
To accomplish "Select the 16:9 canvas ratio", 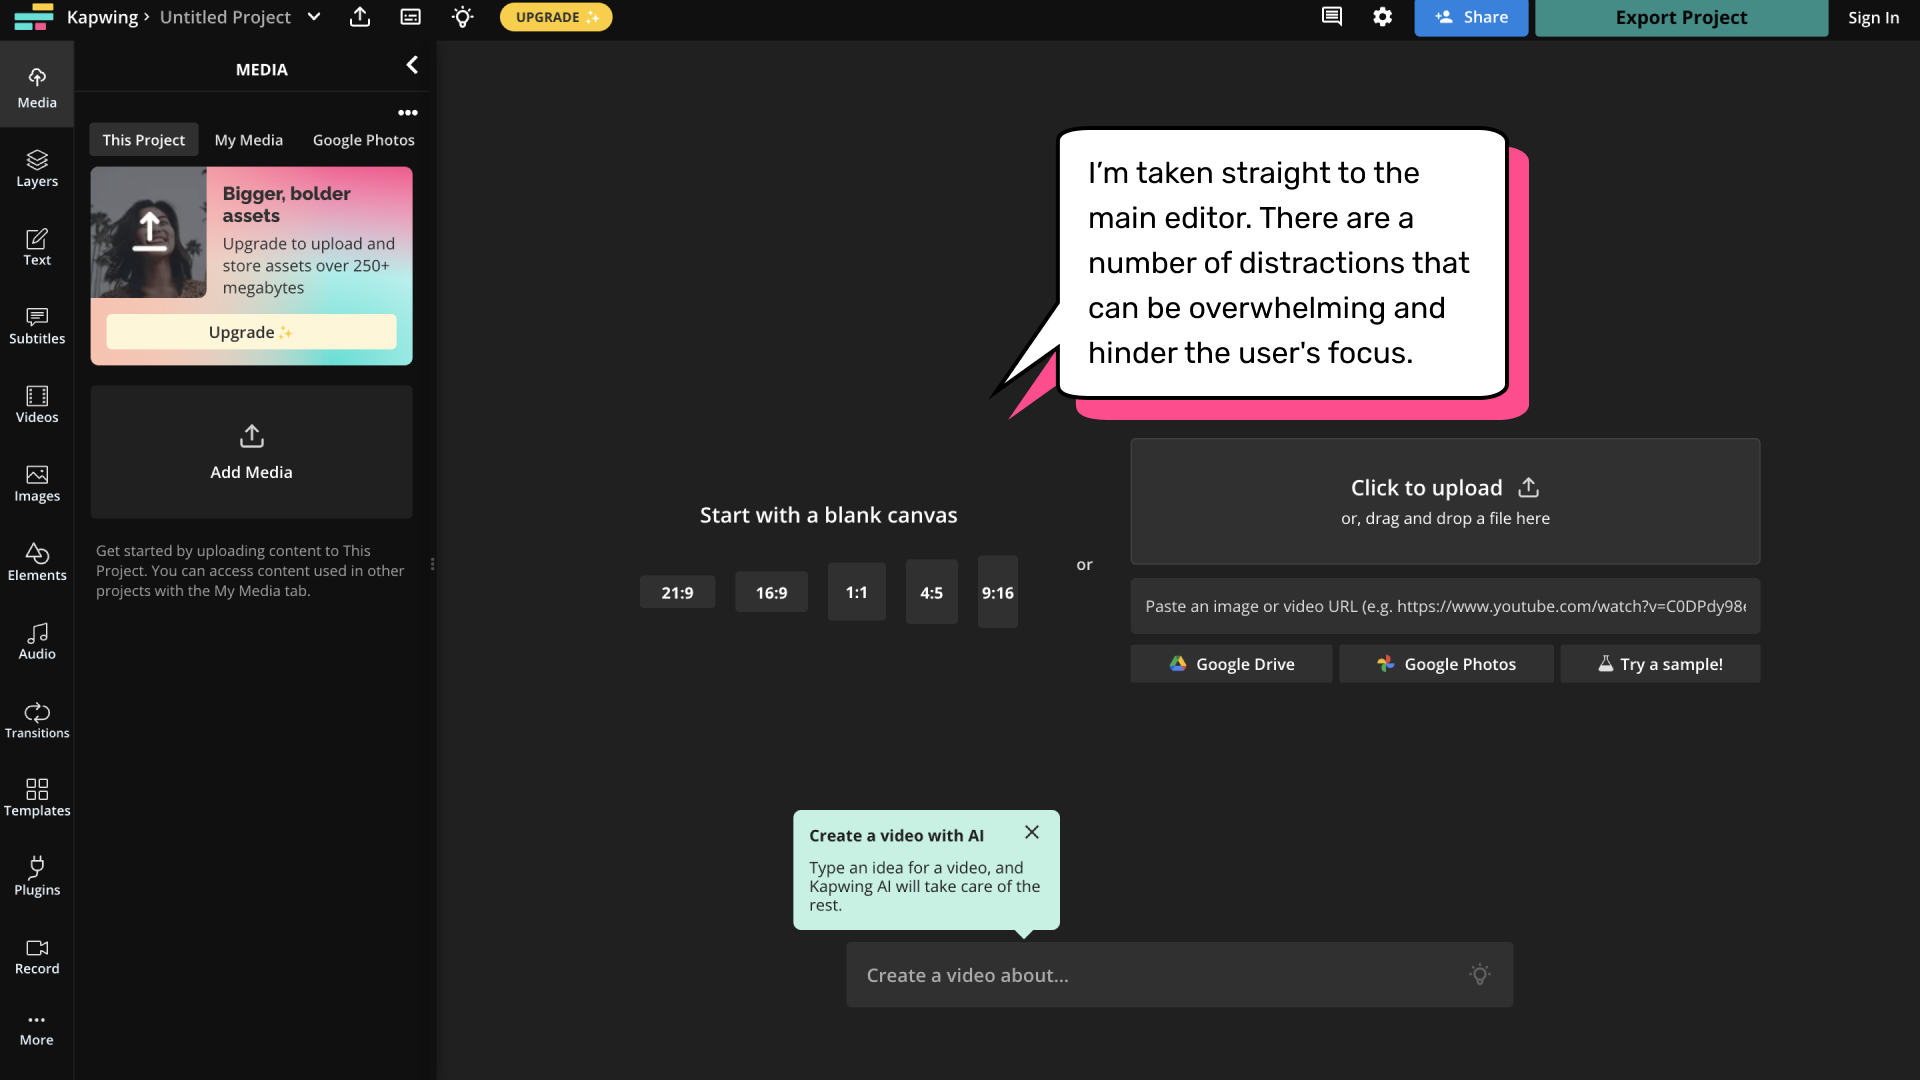I will 771,593.
